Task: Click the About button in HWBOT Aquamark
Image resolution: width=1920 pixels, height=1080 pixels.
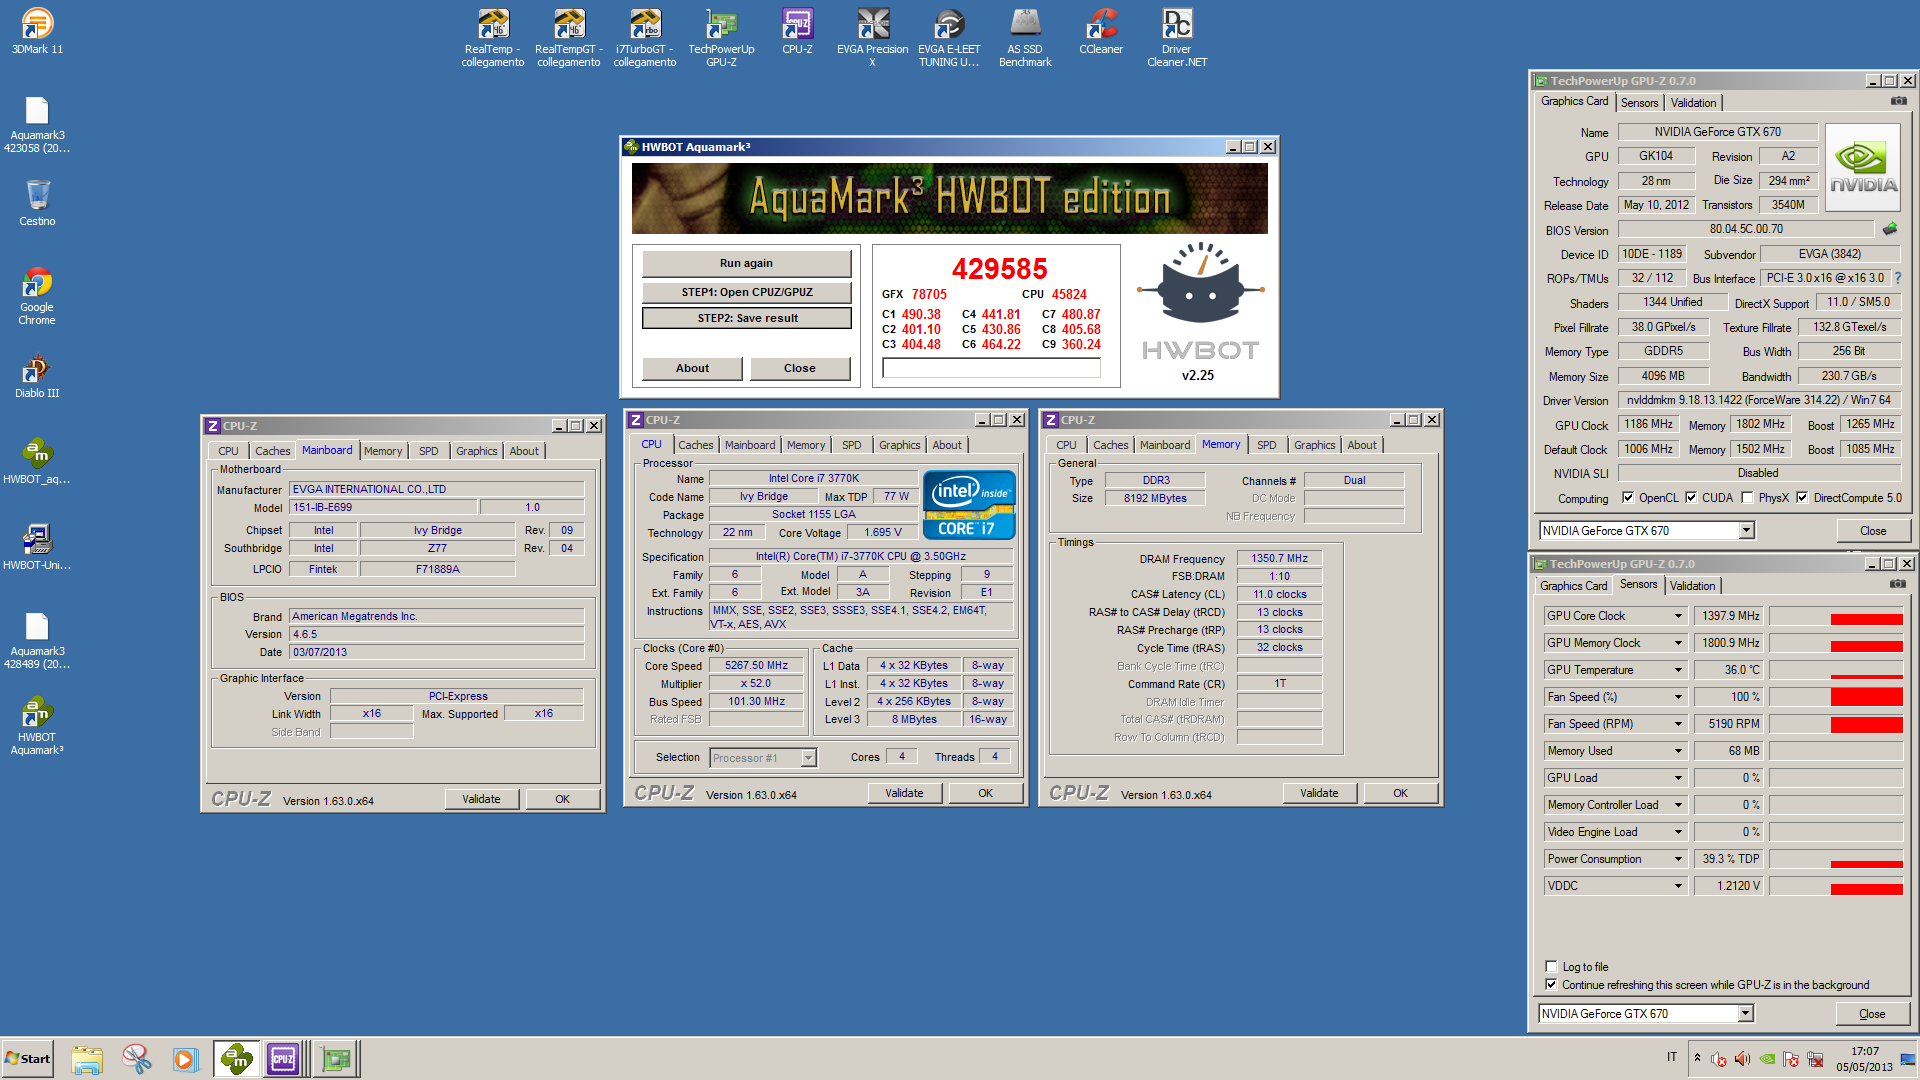Action: pyautogui.click(x=692, y=368)
